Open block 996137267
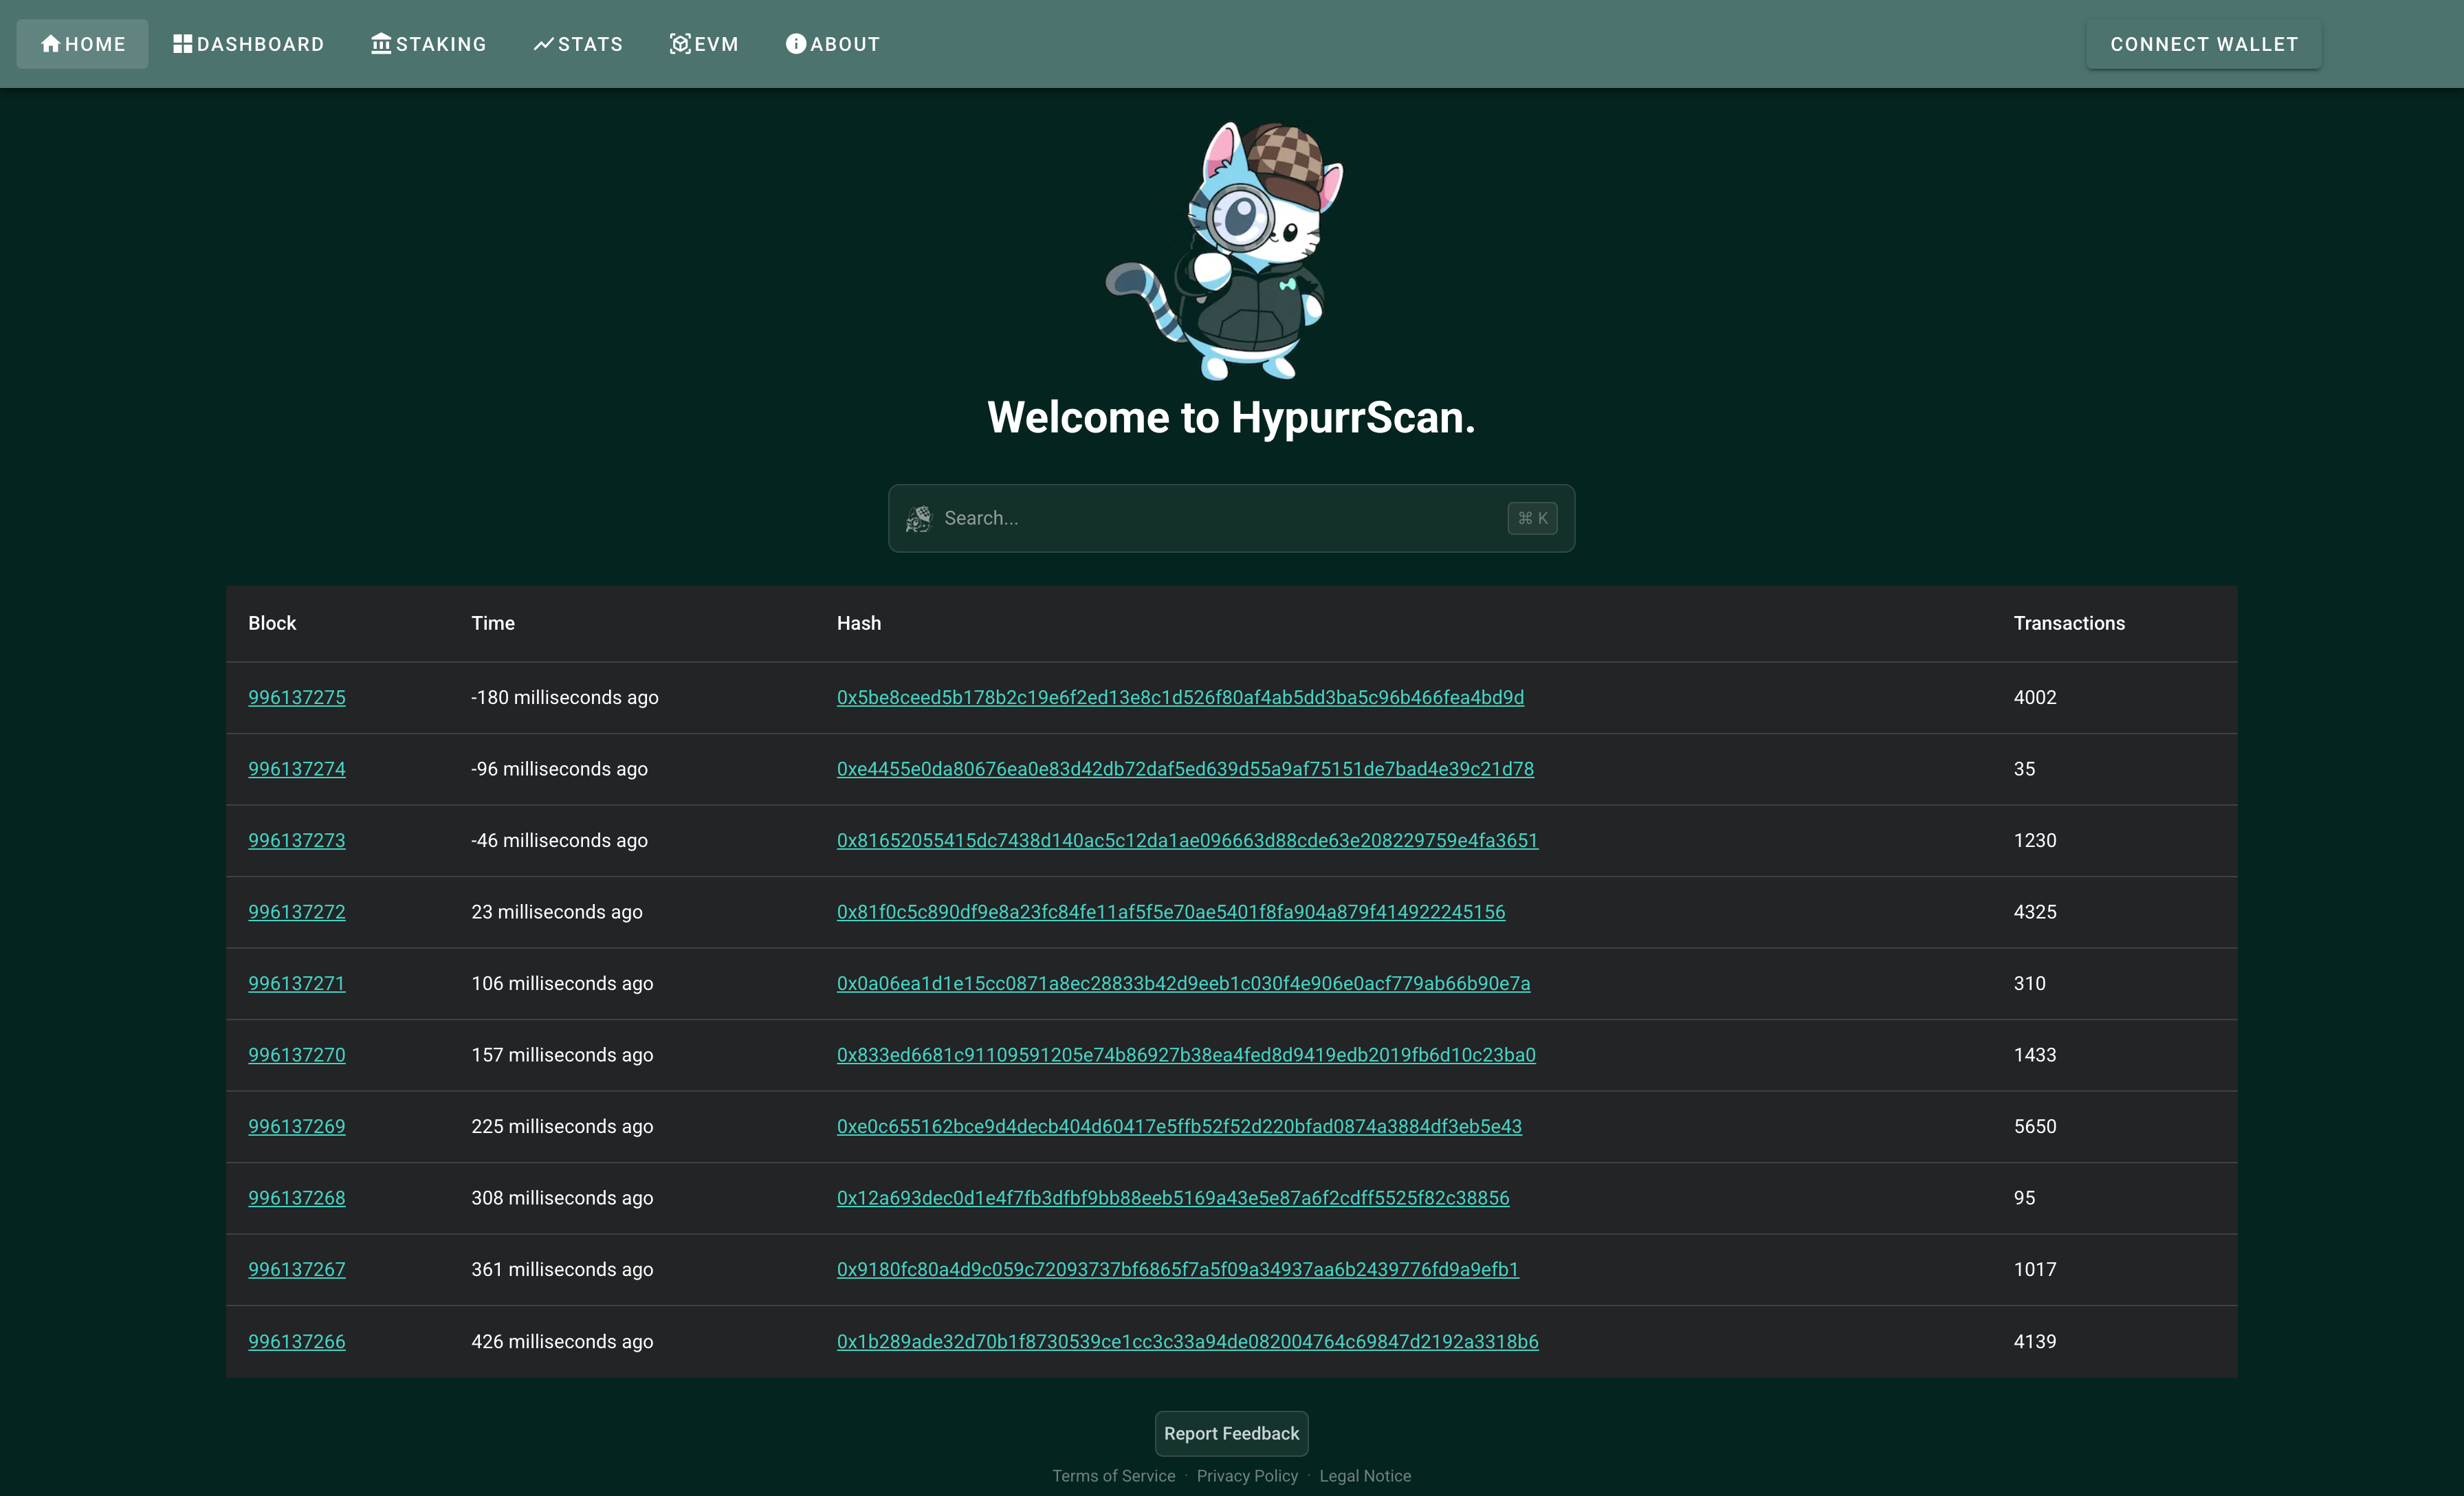 tap(297, 1269)
